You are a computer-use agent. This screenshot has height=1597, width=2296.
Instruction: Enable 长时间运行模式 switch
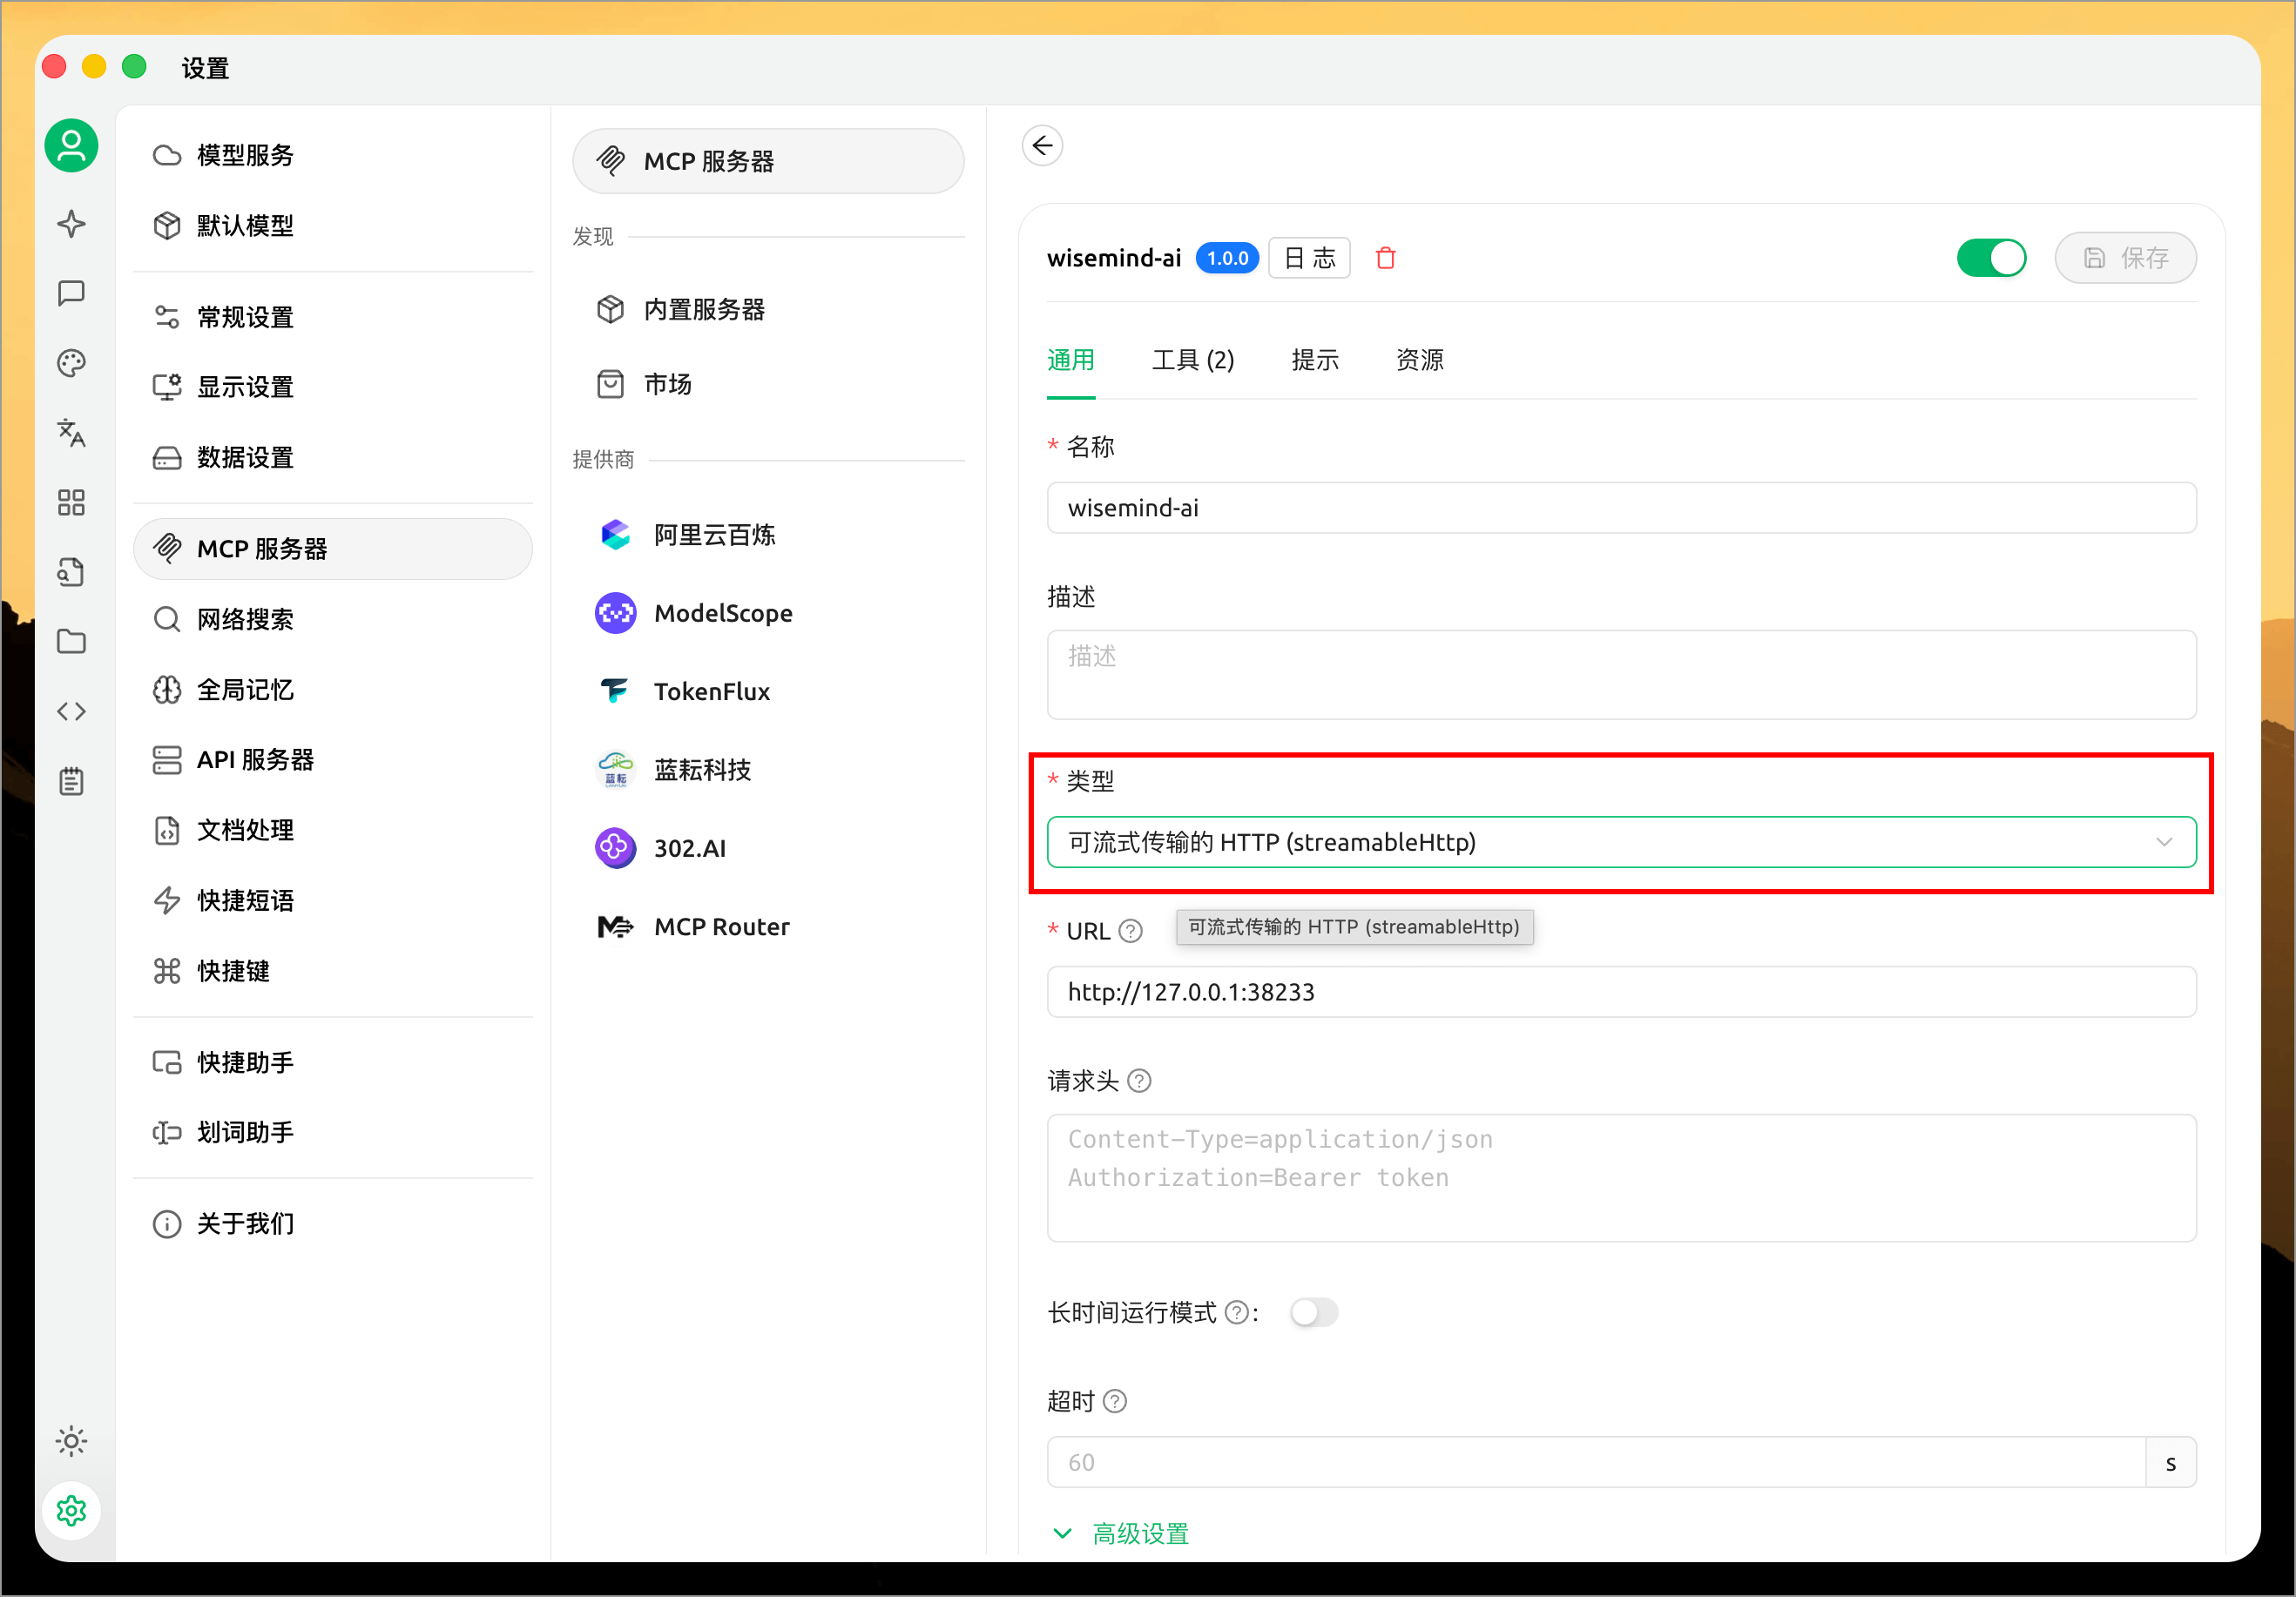pyautogui.click(x=1314, y=1313)
